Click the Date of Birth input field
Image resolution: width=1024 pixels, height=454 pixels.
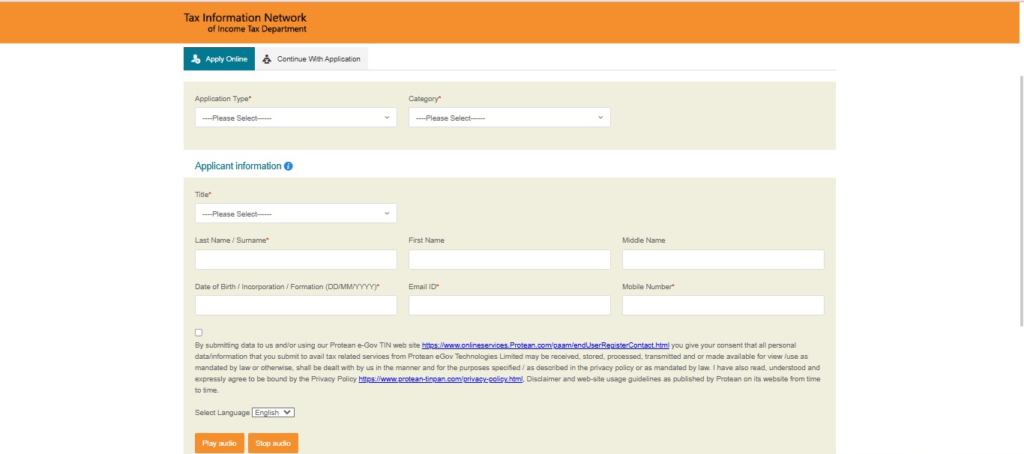pos(296,306)
